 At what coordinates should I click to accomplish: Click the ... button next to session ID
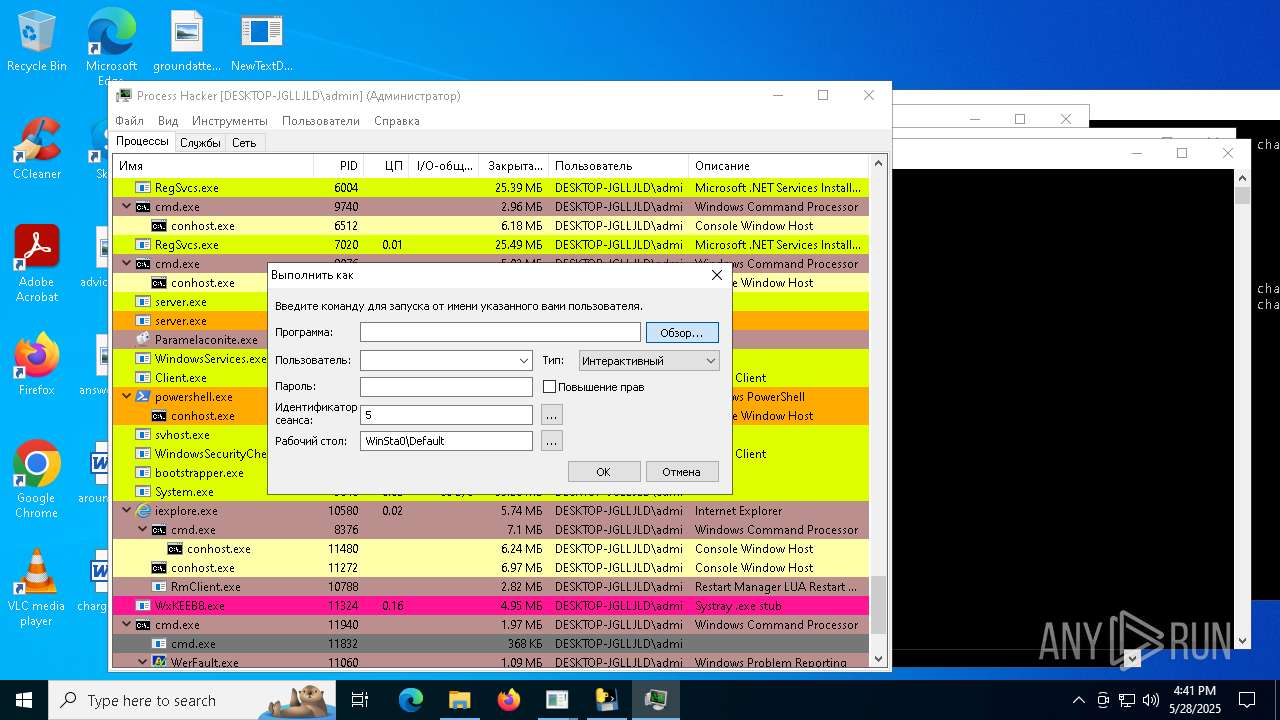coord(552,414)
